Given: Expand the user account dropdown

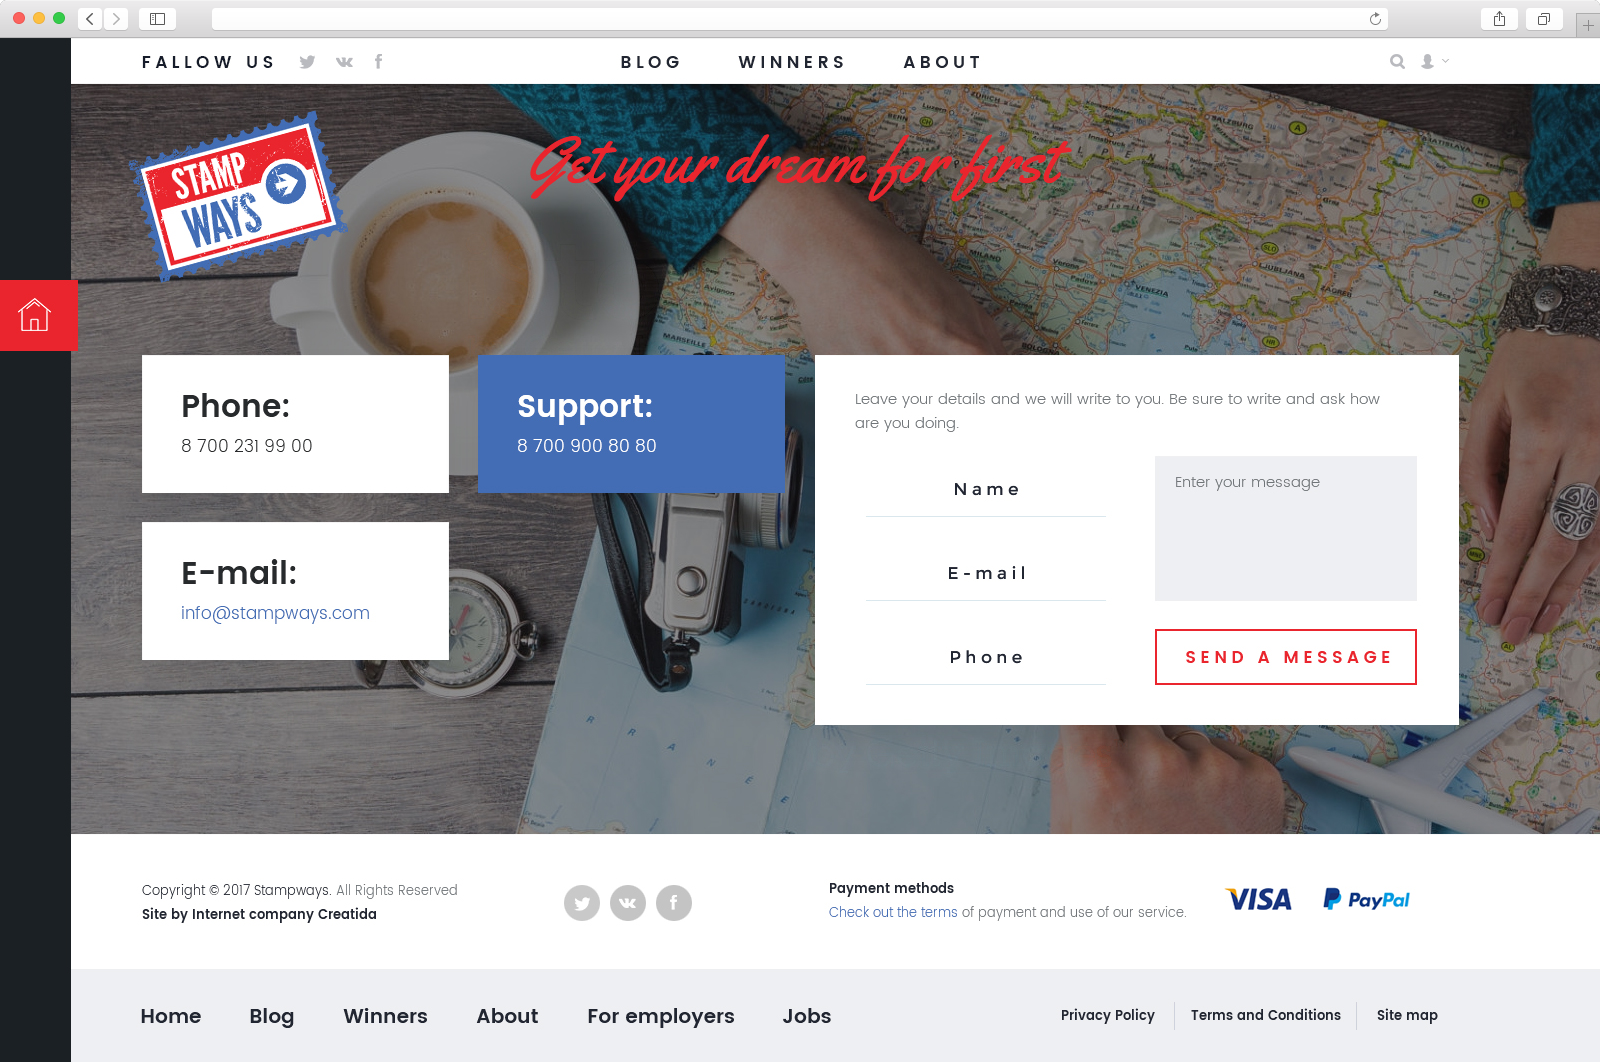Looking at the screenshot, I should [1434, 61].
